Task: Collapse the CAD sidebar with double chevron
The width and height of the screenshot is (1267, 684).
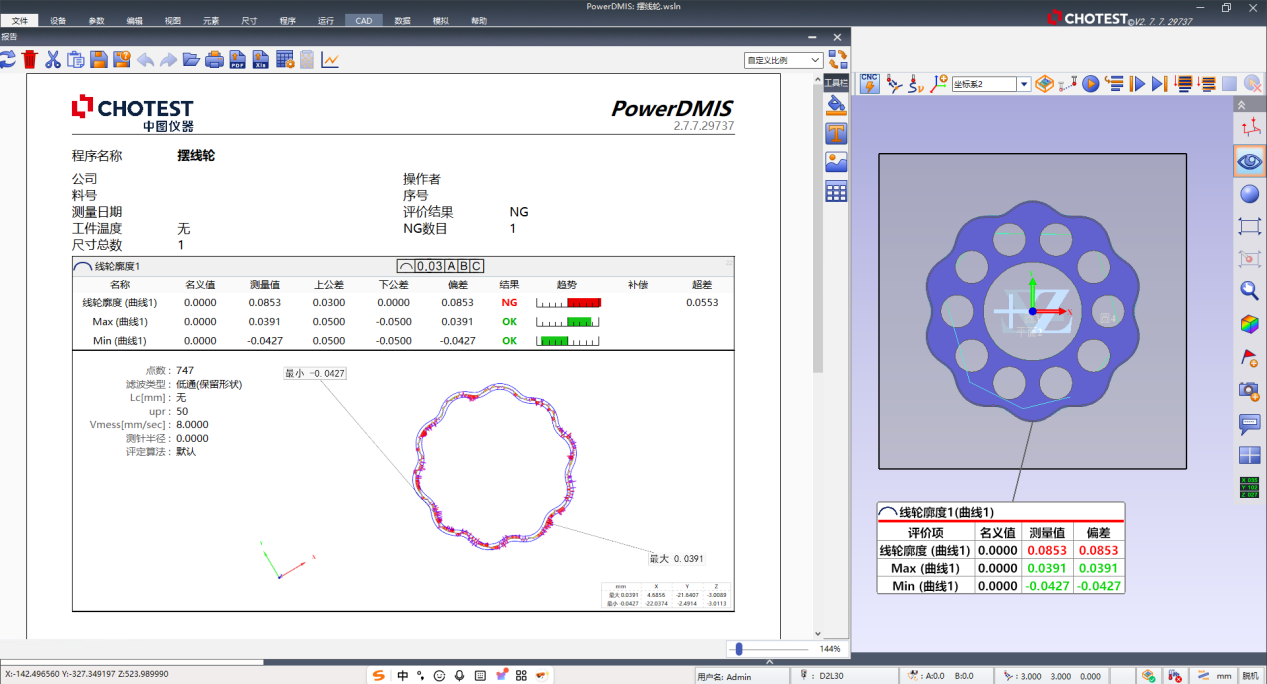Action: tap(1242, 105)
